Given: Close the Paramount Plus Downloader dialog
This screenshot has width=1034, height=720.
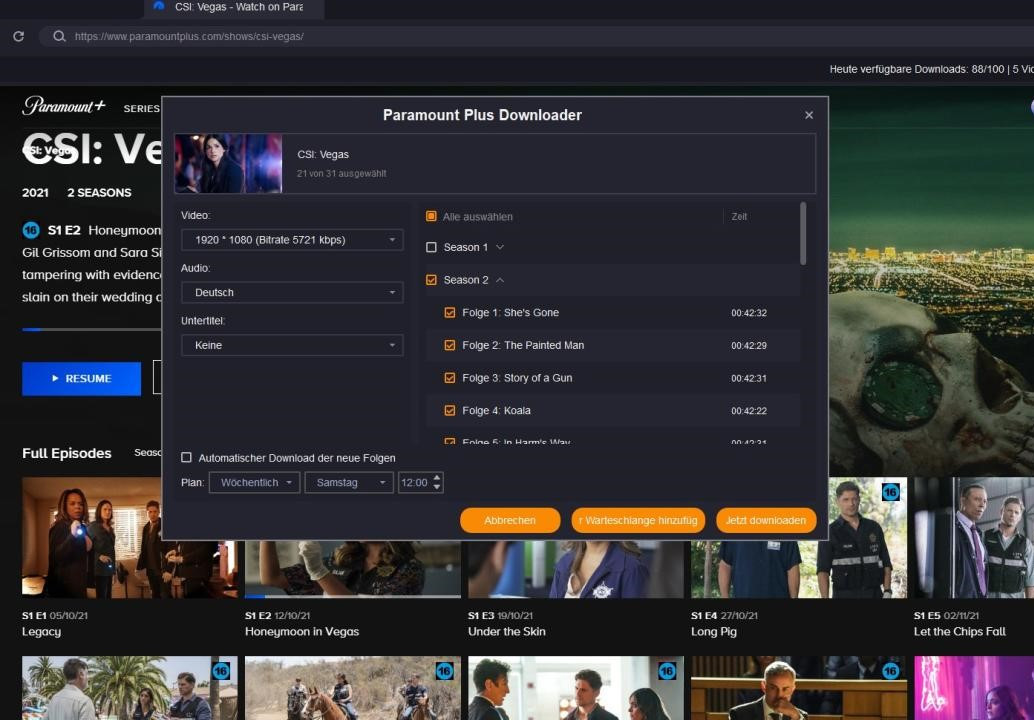Looking at the screenshot, I should 808,115.
